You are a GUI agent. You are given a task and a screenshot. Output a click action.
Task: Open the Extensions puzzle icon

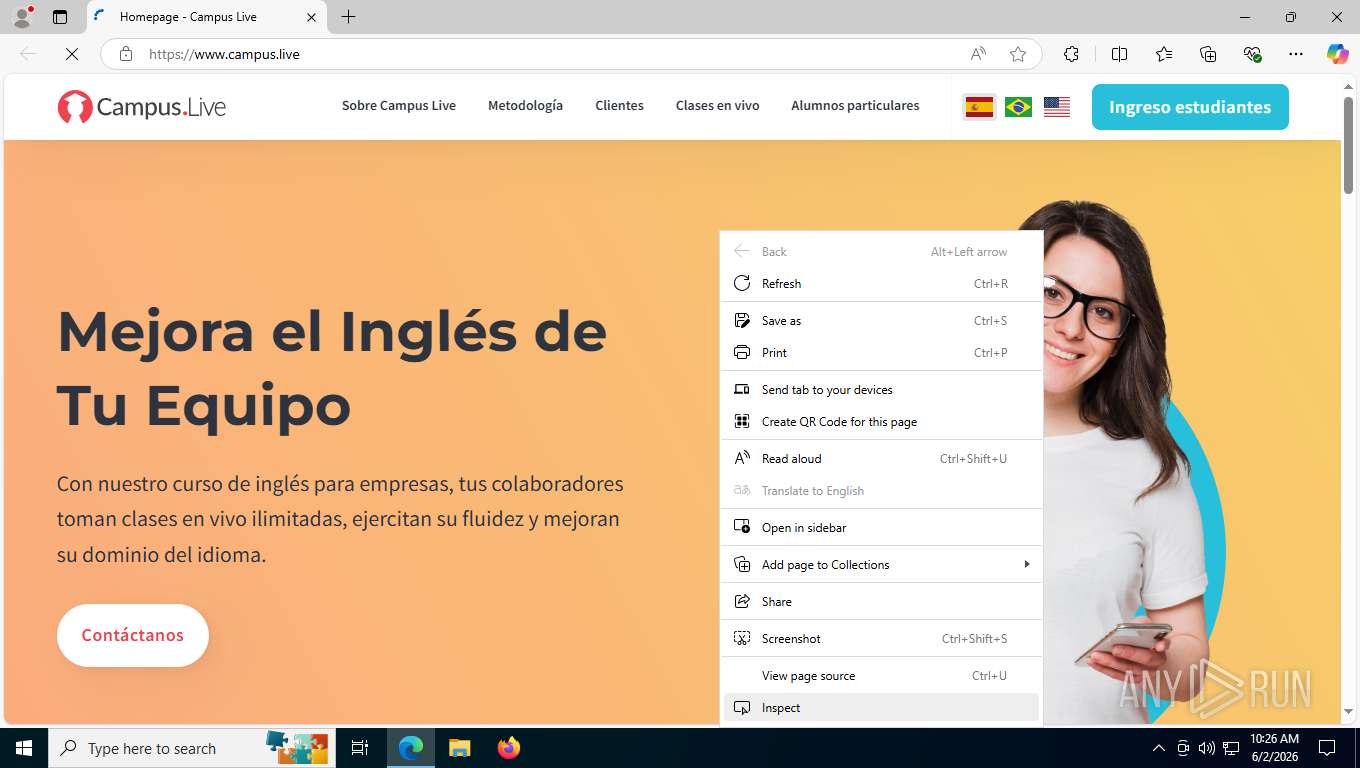coord(1071,54)
